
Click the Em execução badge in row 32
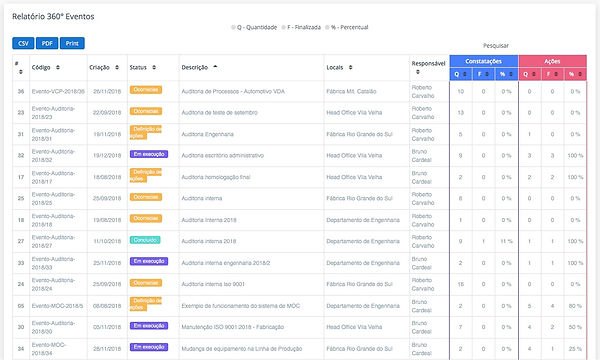point(149,154)
